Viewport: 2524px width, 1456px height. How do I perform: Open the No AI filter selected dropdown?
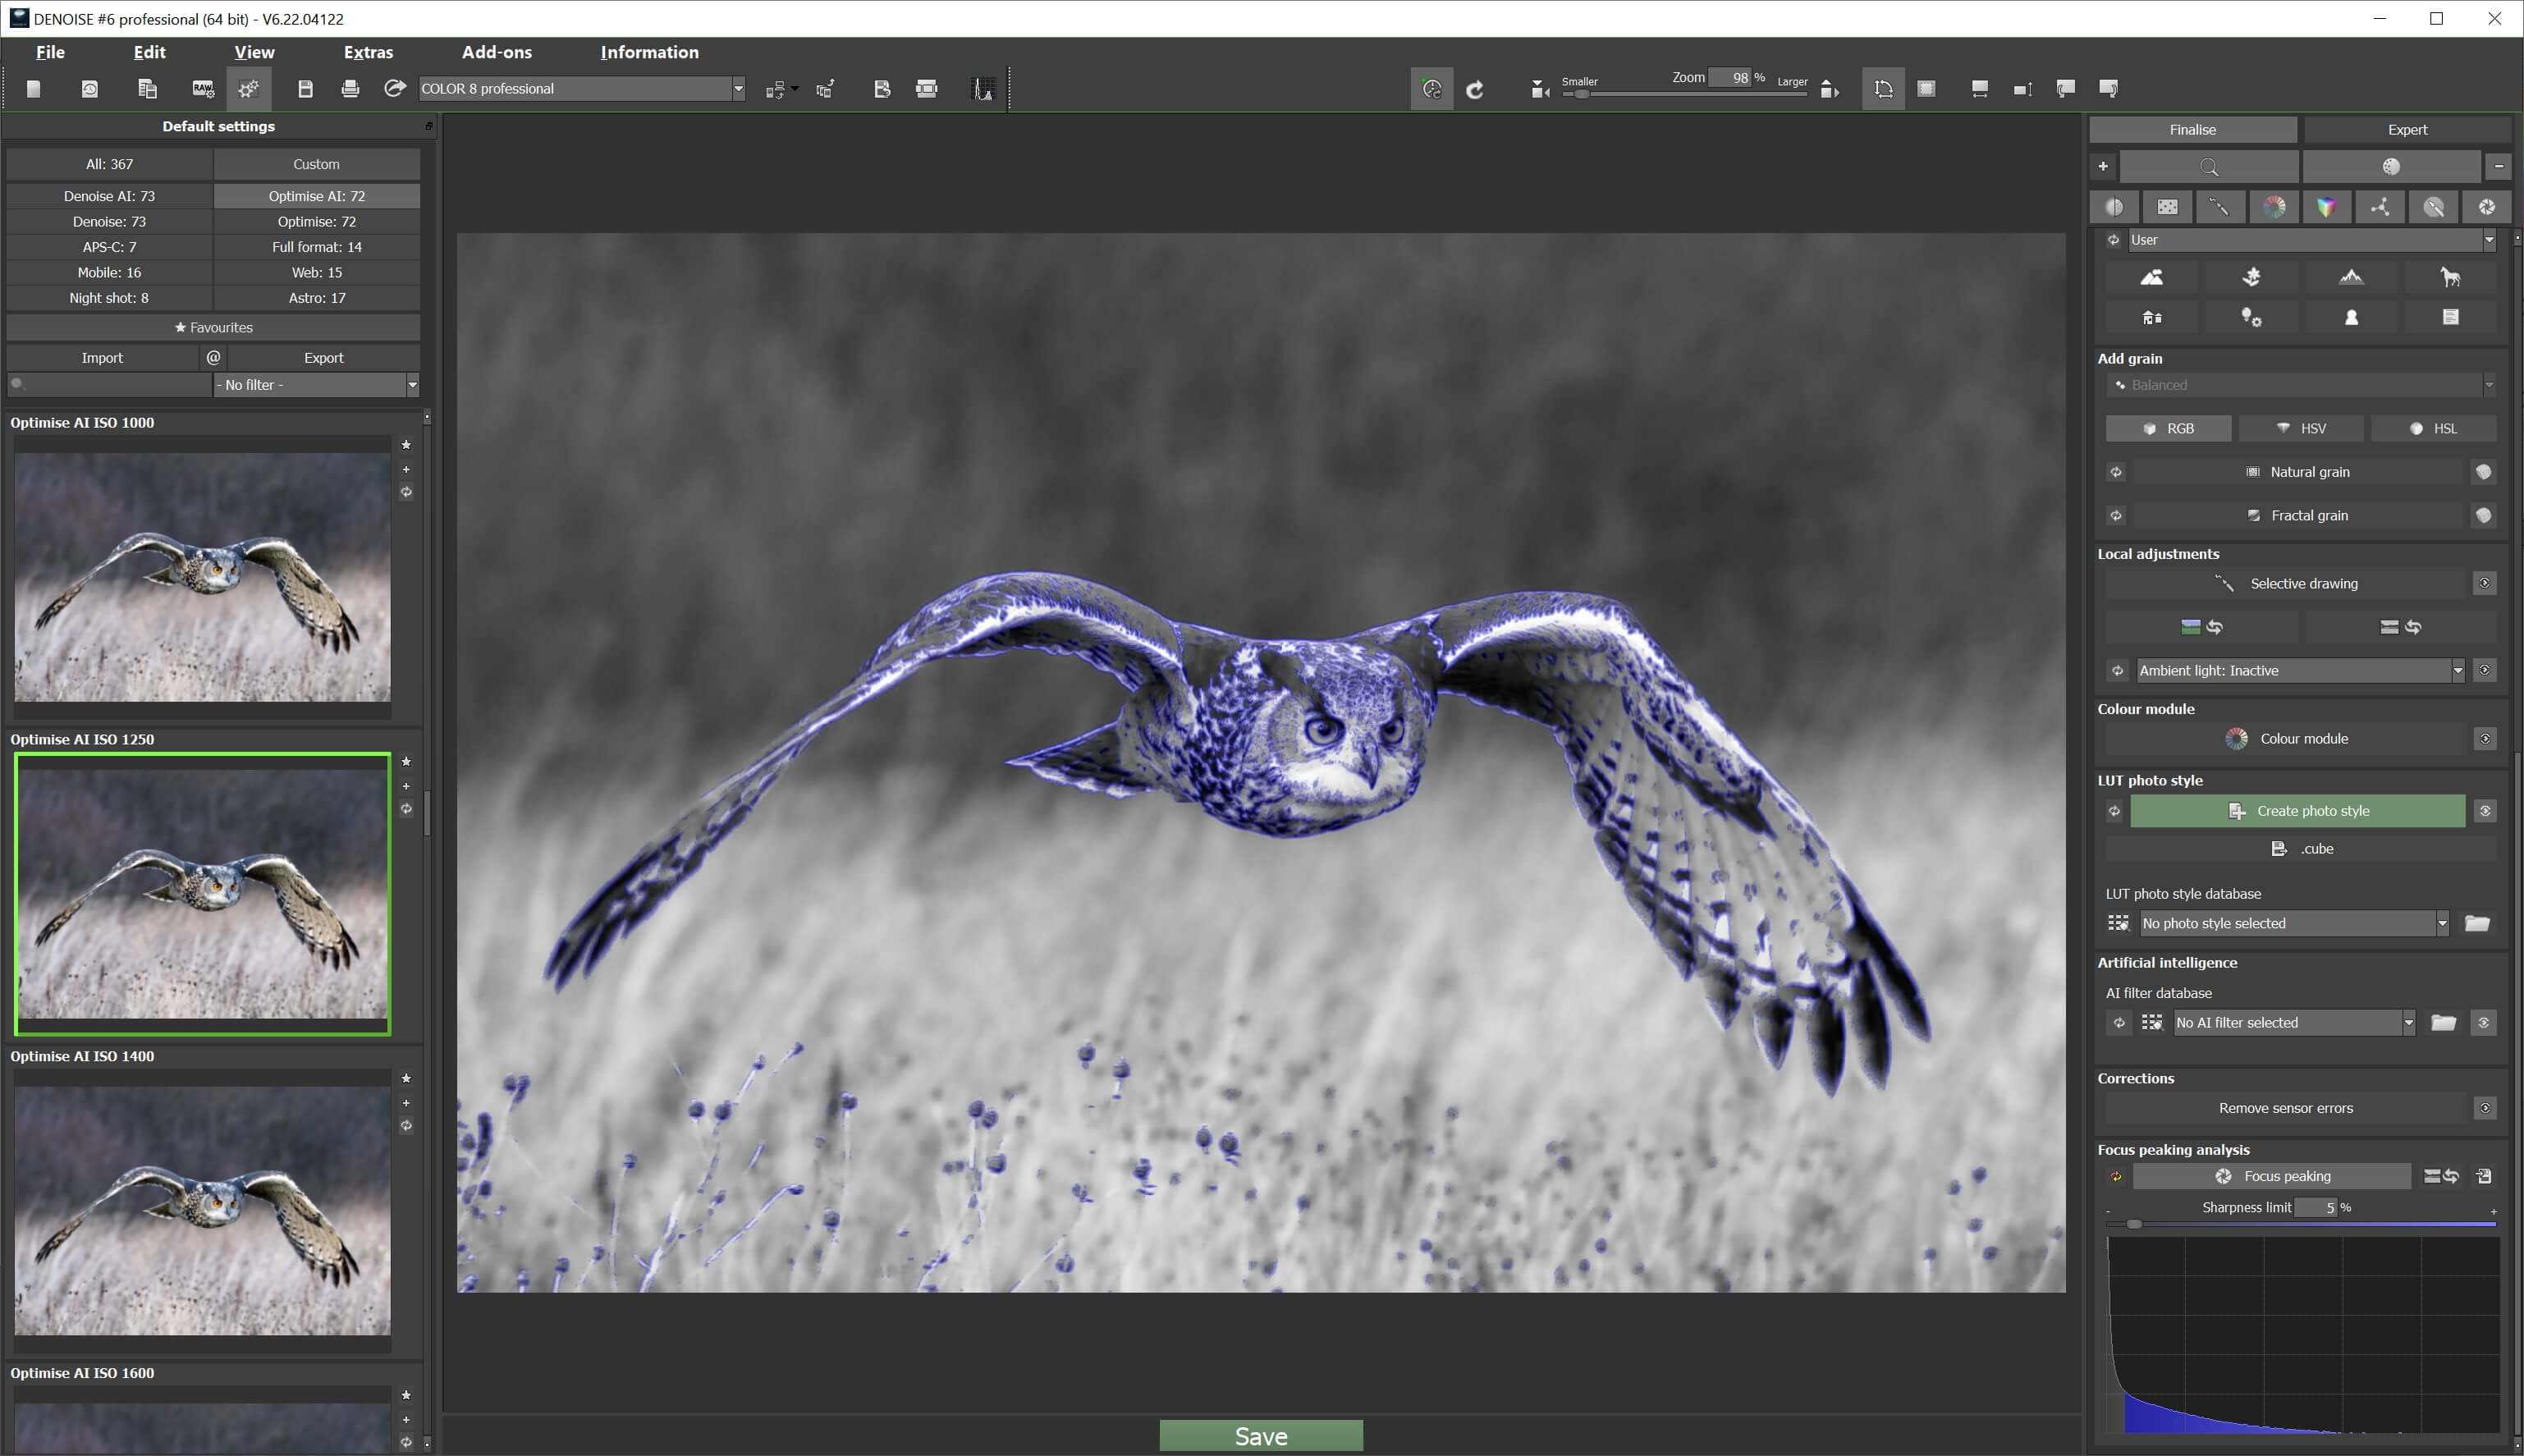(2294, 1022)
